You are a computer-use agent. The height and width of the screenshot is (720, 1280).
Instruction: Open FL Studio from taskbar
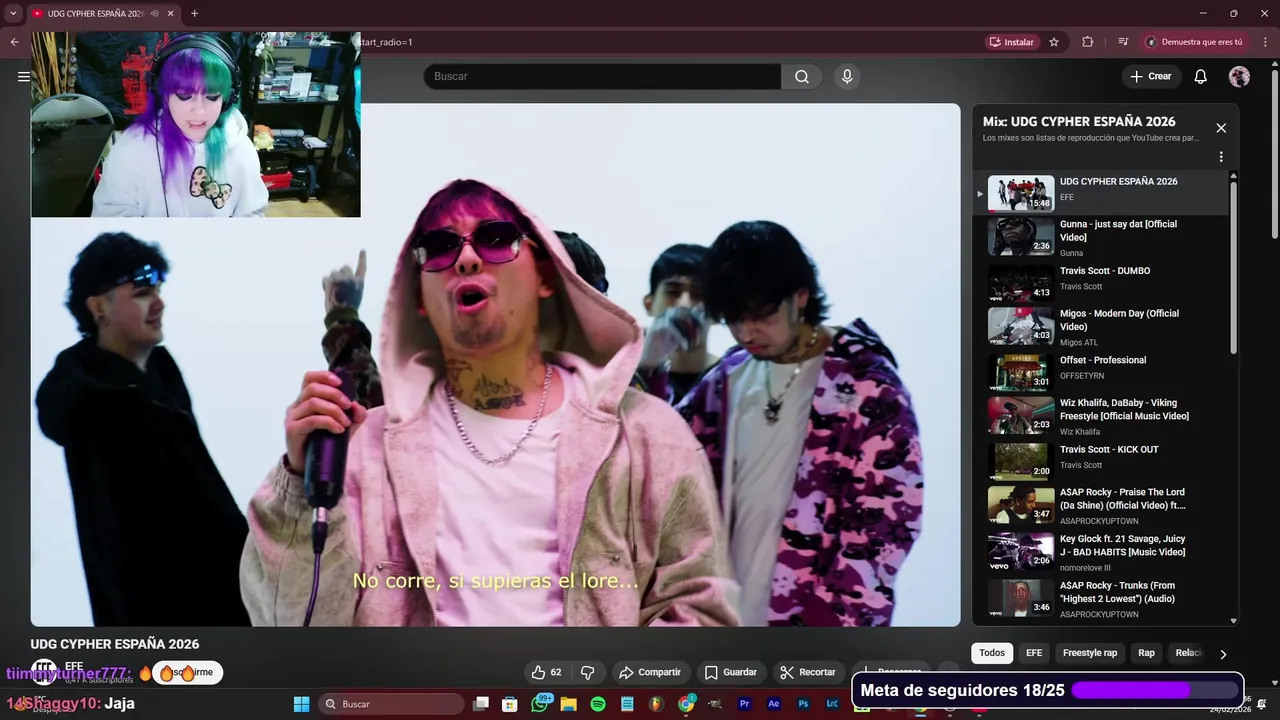click(656, 704)
